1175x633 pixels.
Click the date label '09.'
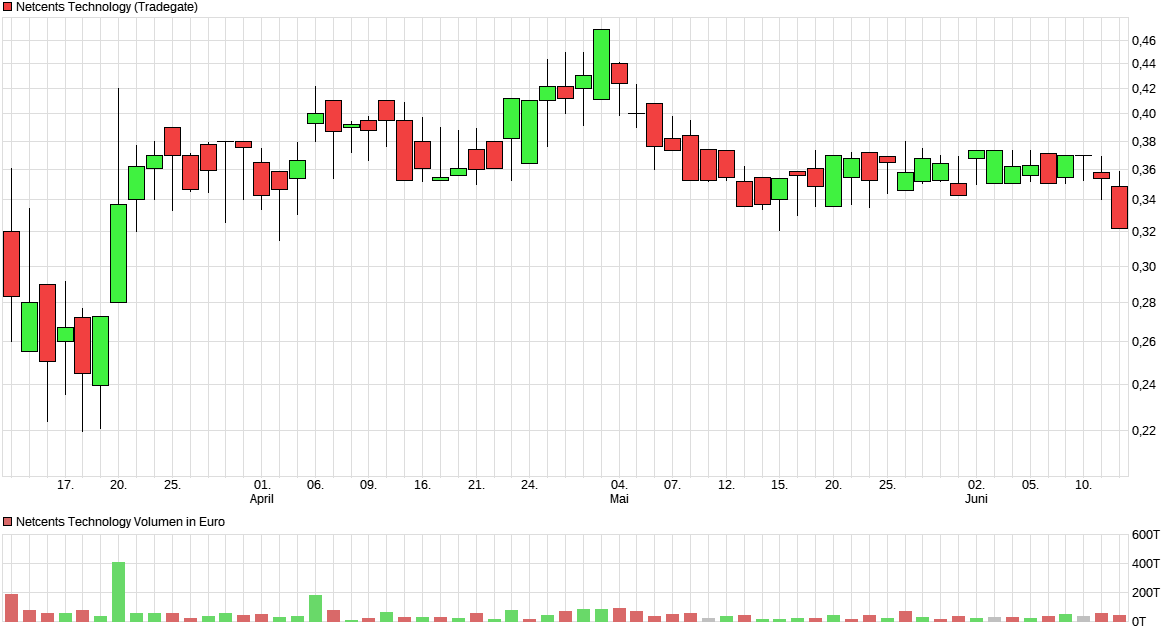(x=368, y=485)
